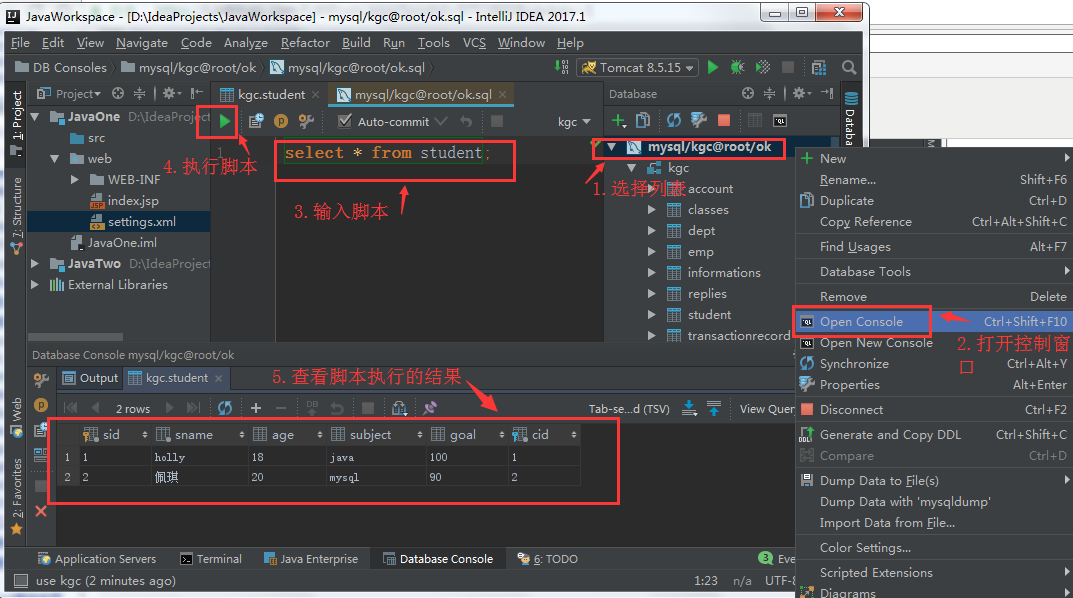
Task: Click View Query button
Action: [766, 408]
